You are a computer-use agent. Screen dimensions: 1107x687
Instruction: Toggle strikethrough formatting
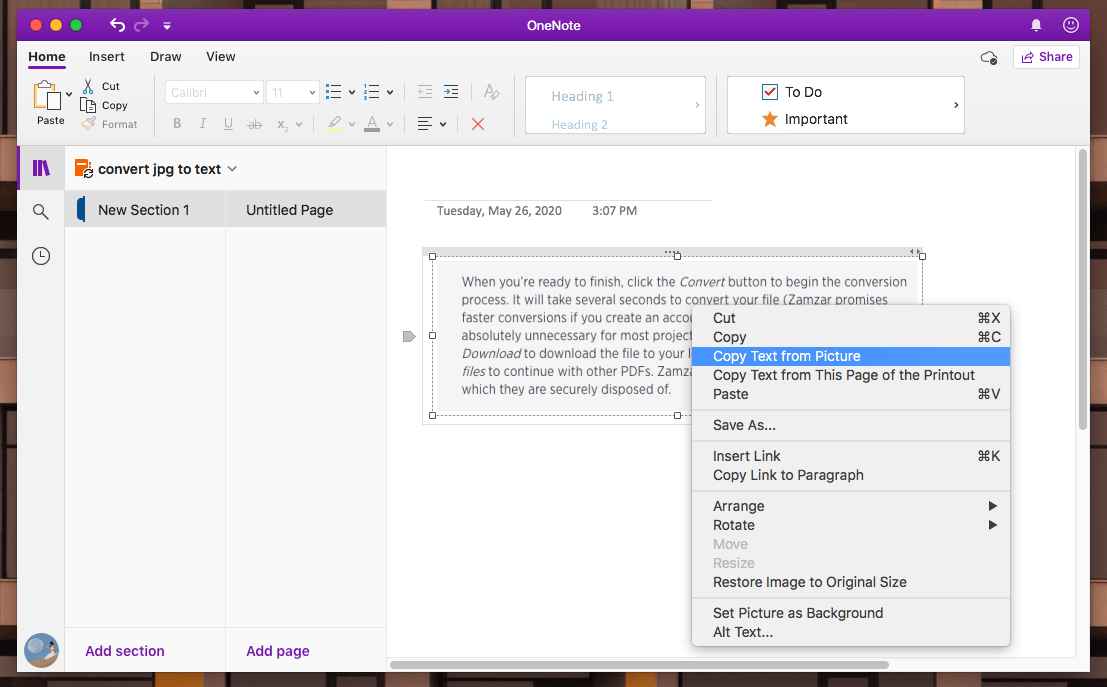tap(255, 124)
